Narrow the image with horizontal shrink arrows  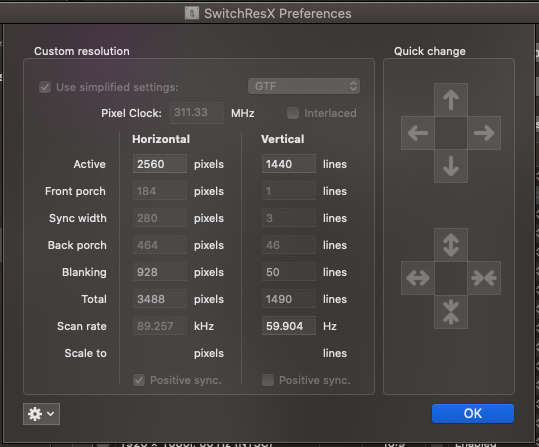pos(484,278)
